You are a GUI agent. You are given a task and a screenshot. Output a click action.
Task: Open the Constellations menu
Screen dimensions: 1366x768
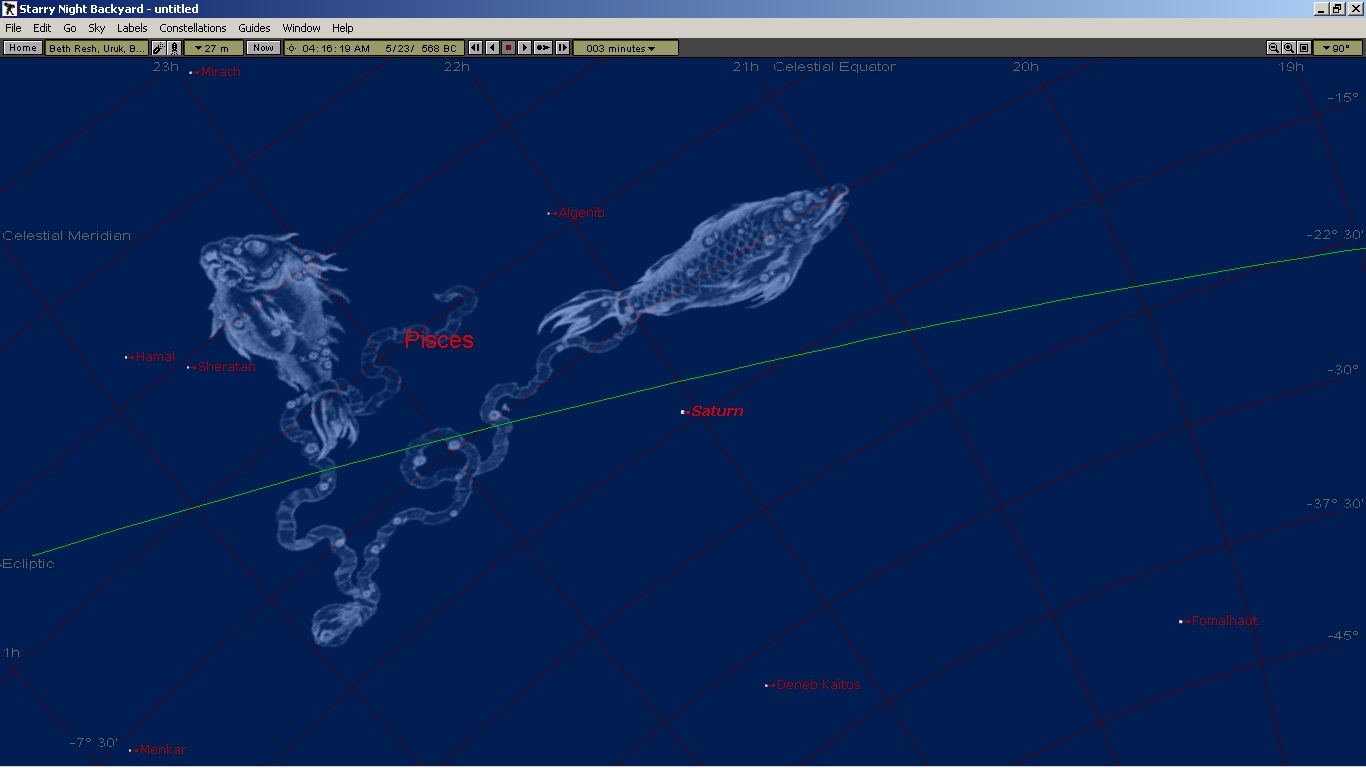coord(193,28)
